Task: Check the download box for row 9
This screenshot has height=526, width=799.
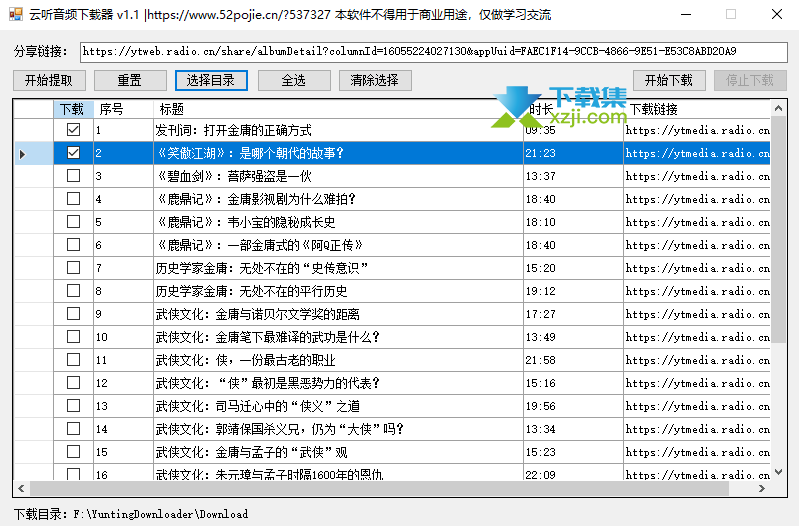Action: [73, 313]
